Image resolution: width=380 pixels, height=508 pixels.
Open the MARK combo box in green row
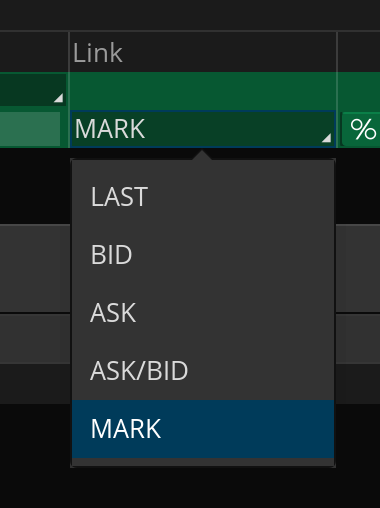(x=203, y=129)
